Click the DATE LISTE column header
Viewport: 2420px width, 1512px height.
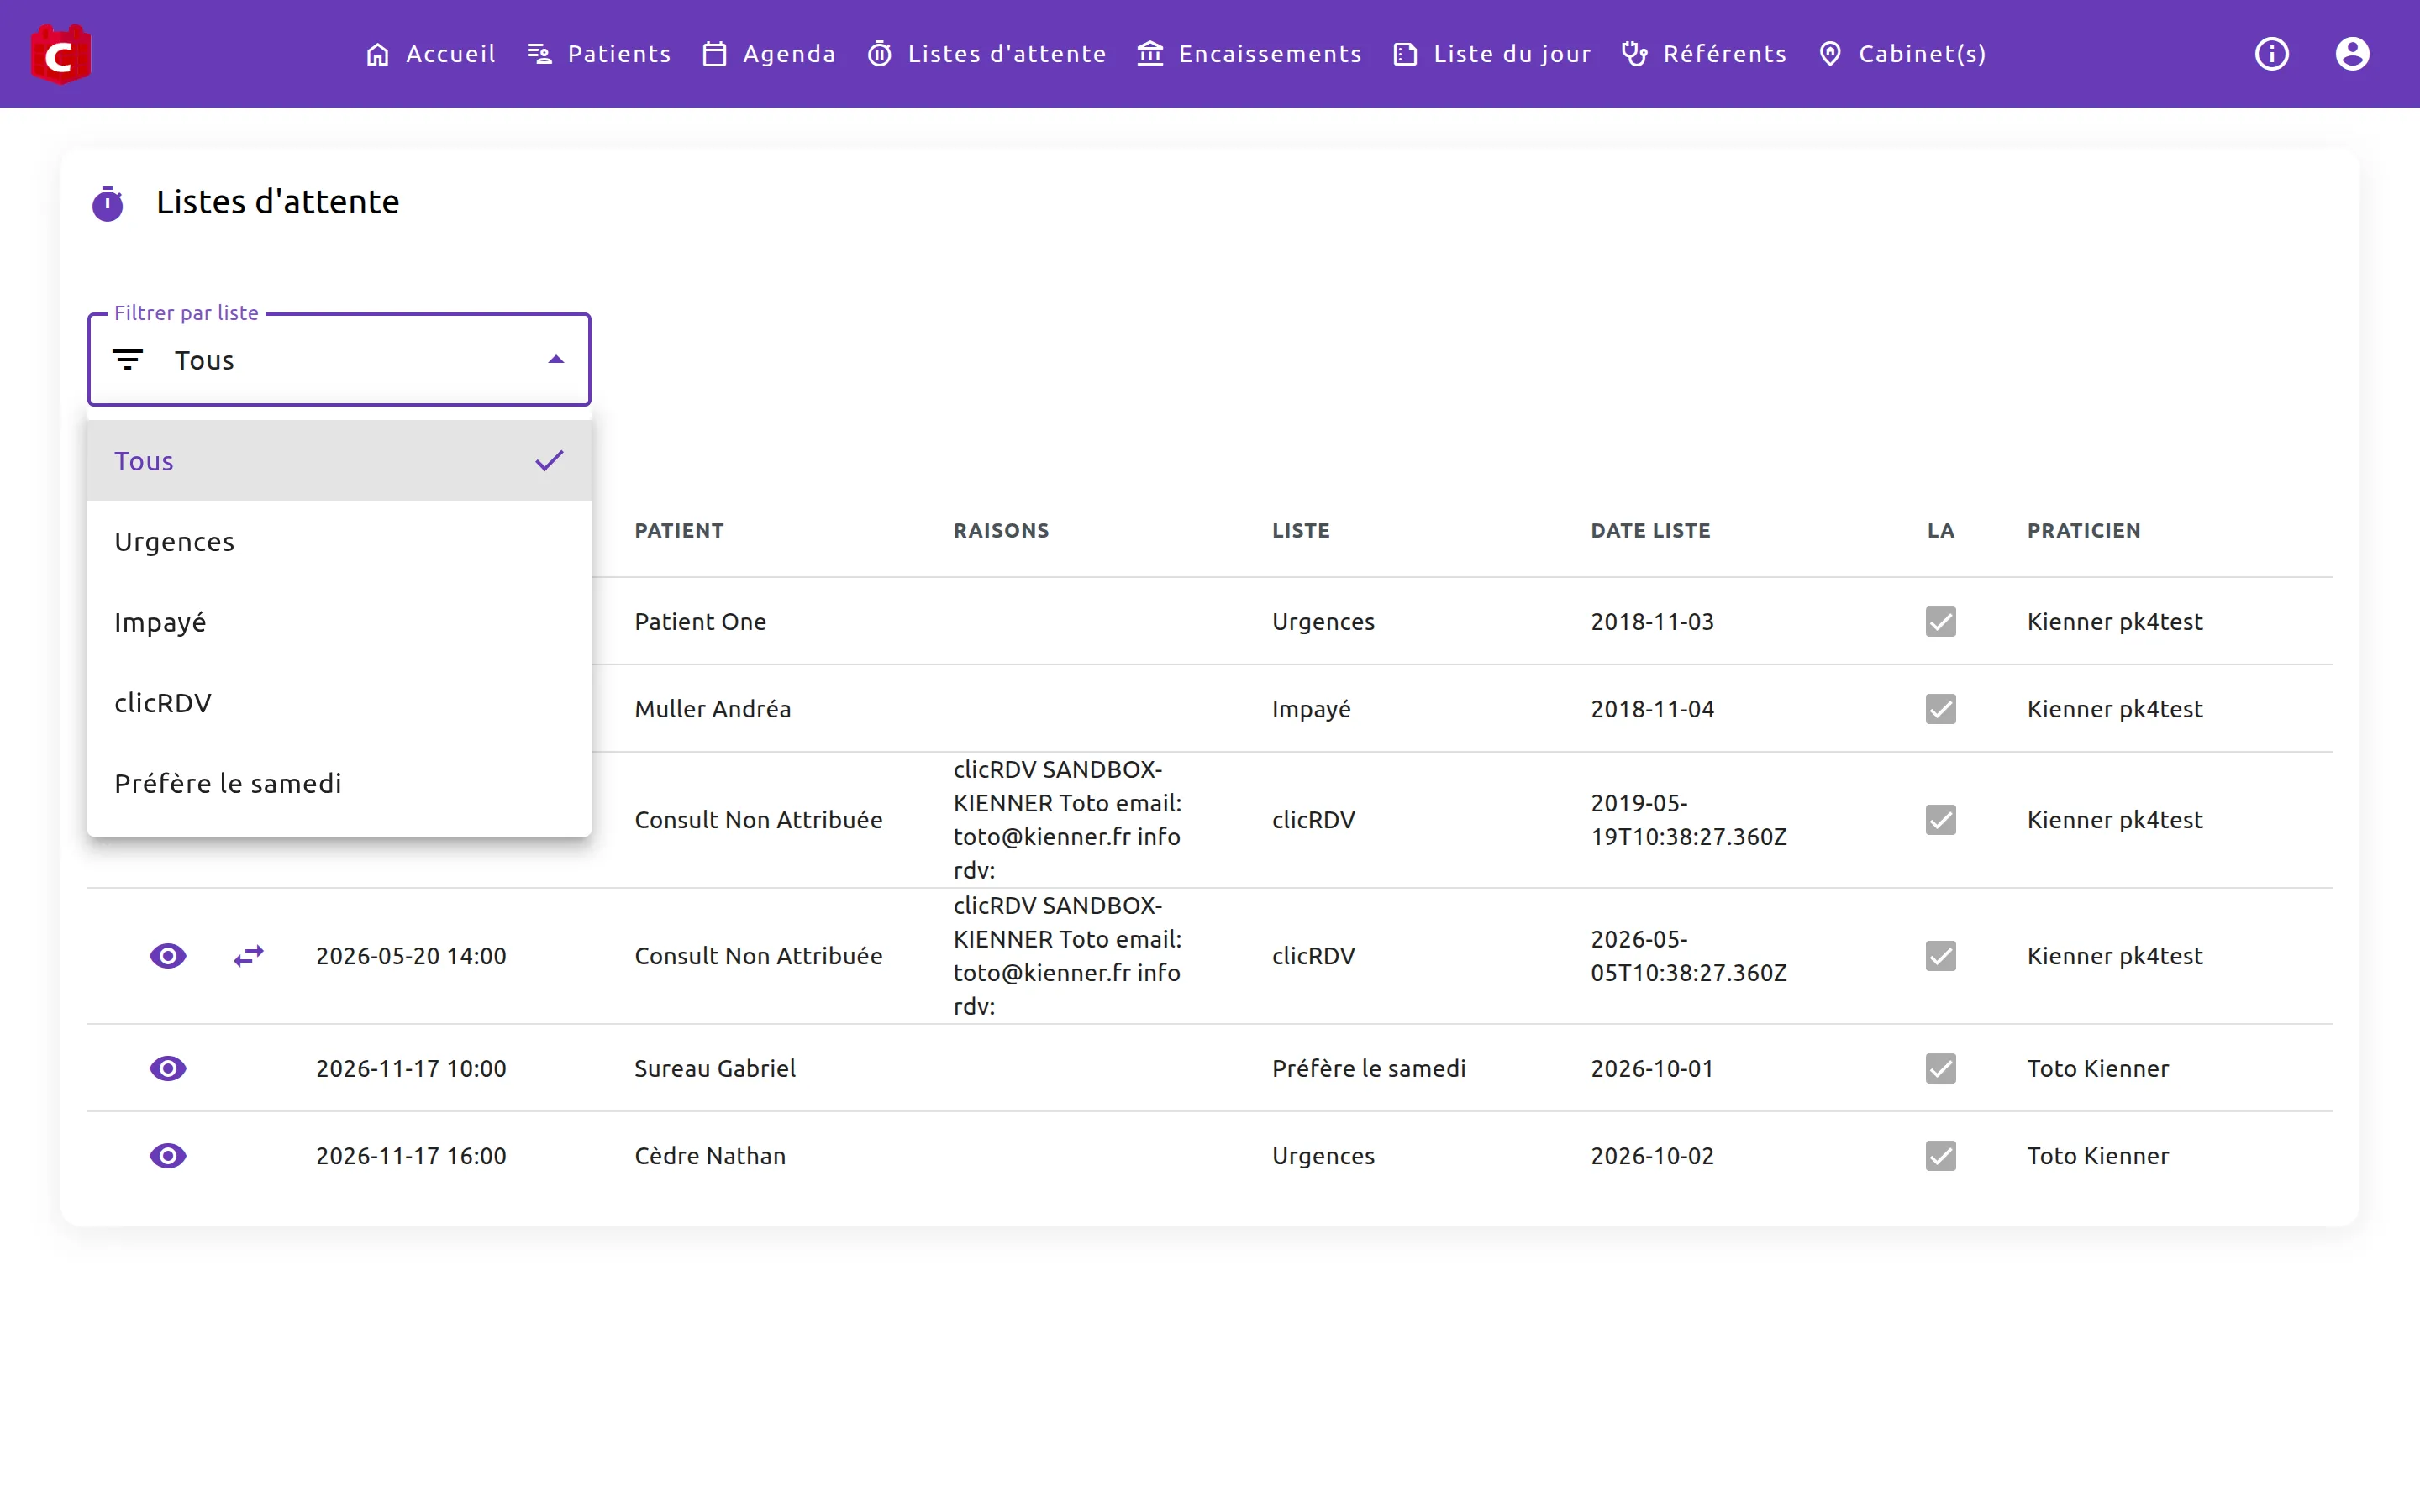(1651, 531)
